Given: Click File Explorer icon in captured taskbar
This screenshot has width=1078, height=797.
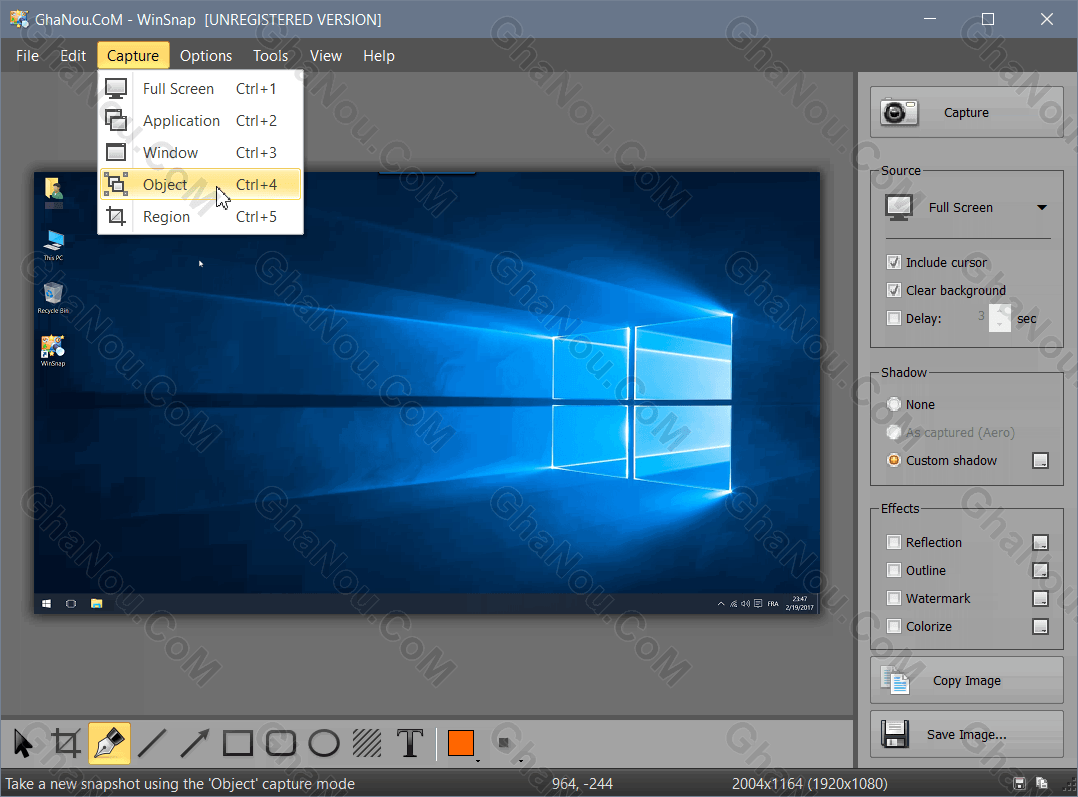Looking at the screenshot, I should [x=97, y=604].
